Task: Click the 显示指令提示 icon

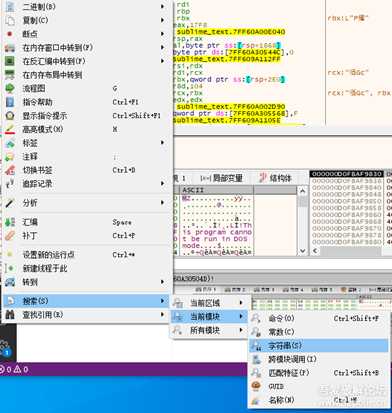Action: 10,116
